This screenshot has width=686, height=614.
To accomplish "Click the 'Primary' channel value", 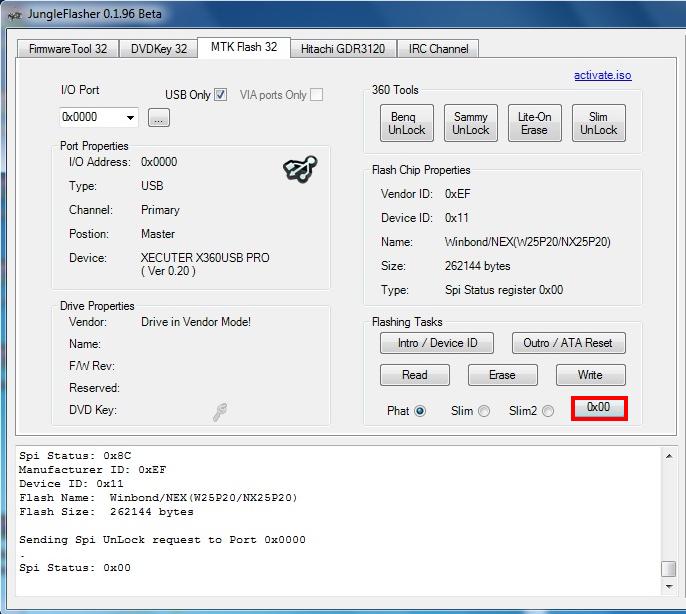I will 160,210.
